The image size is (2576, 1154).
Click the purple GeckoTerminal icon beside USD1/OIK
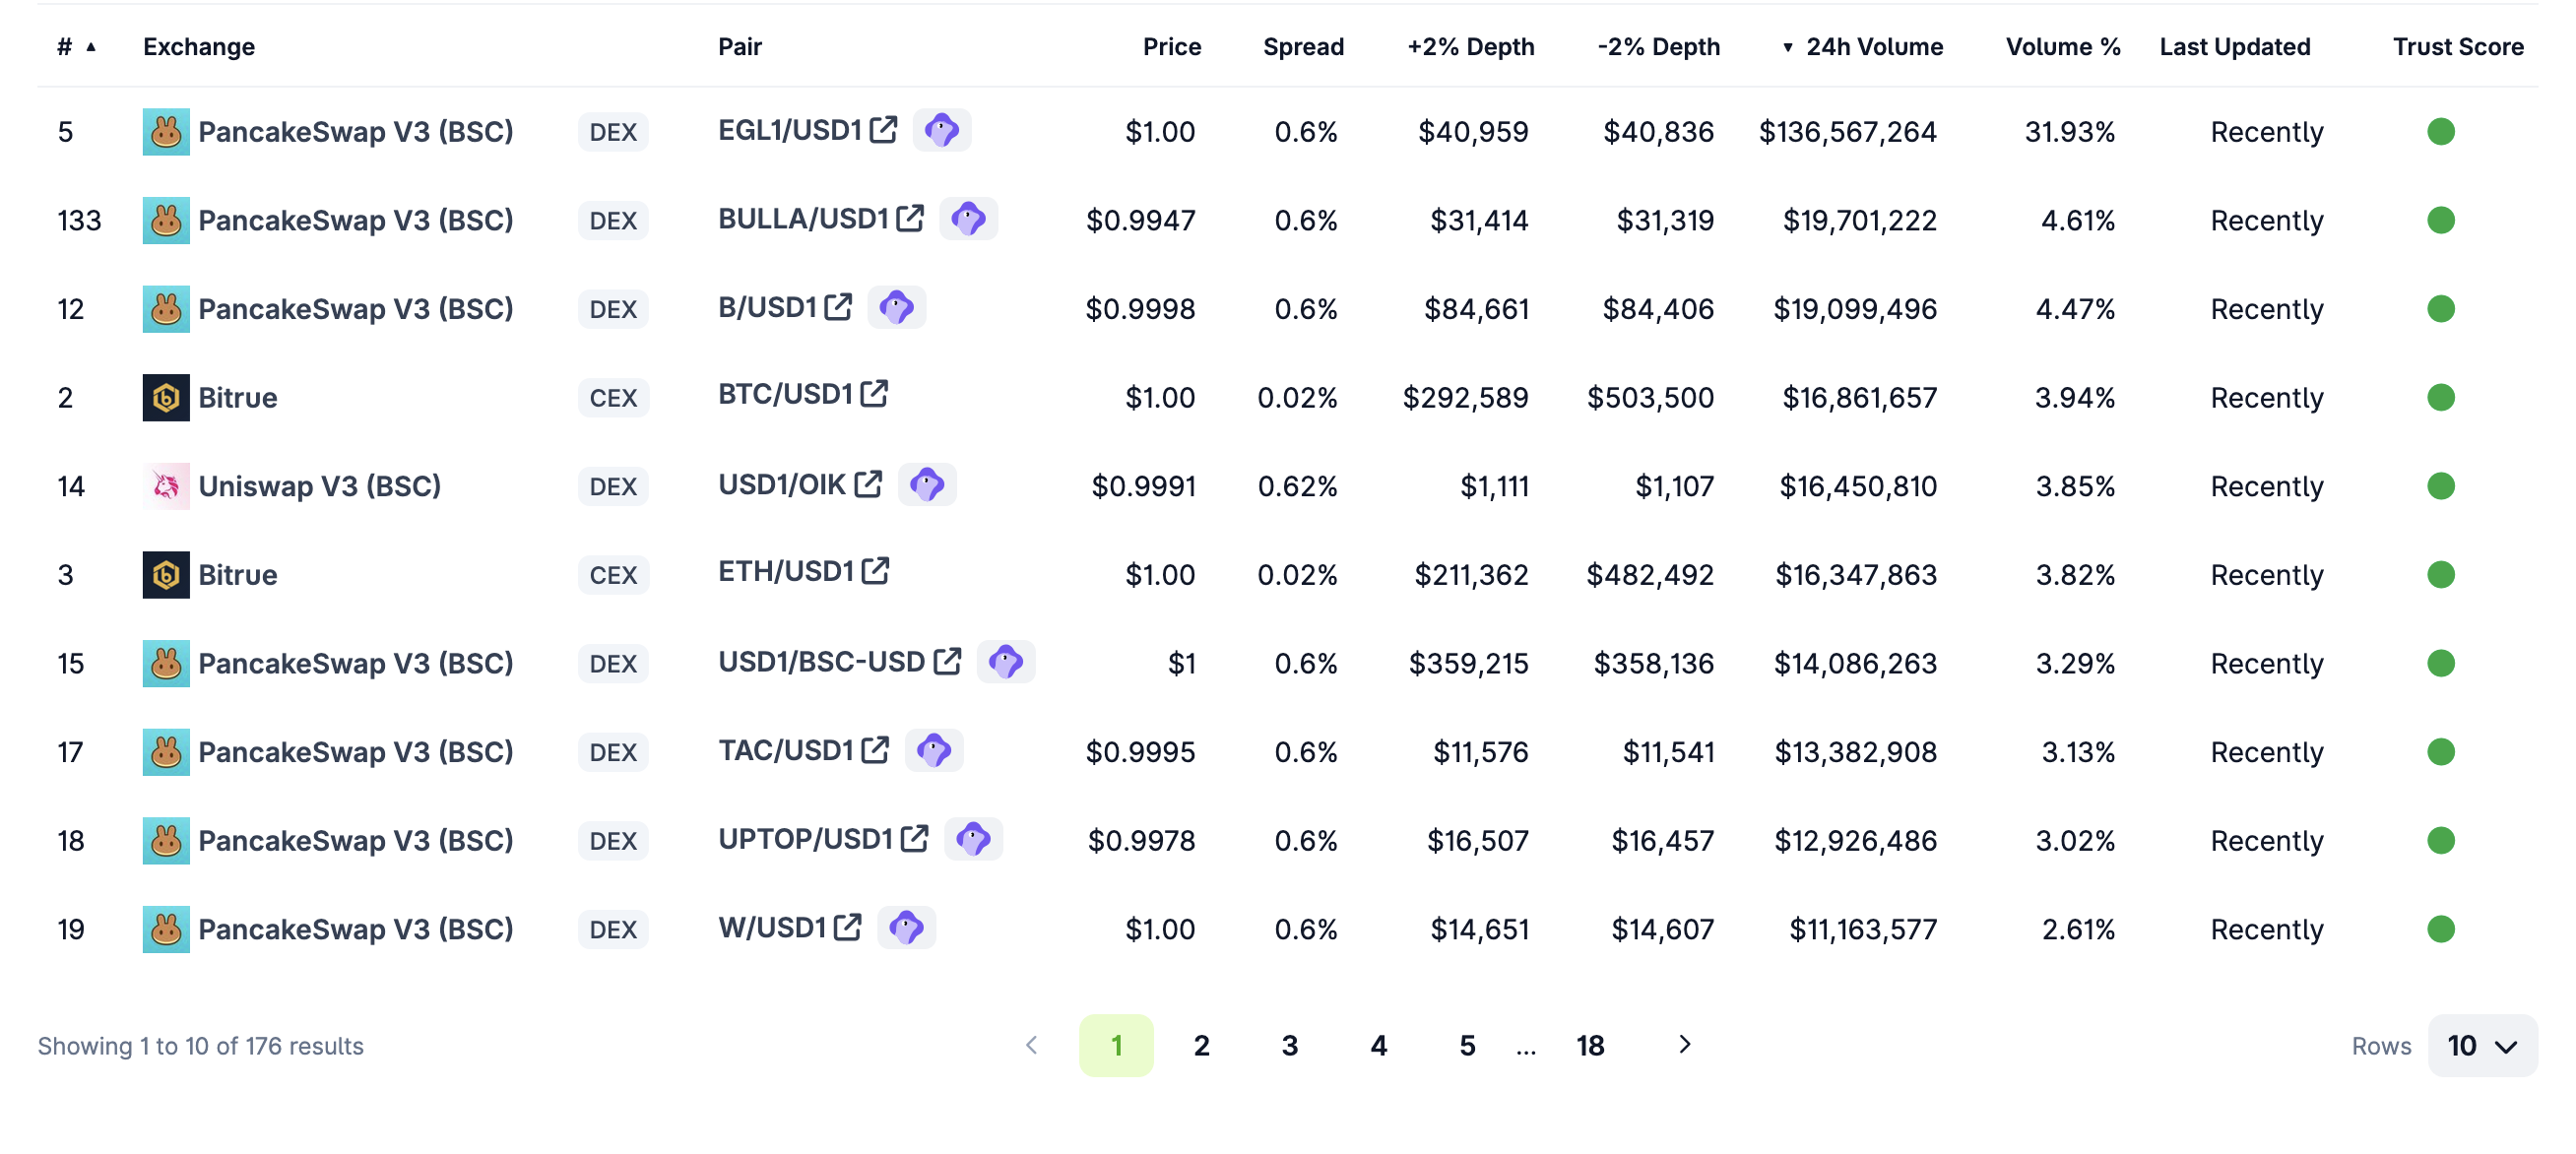pyautogui.click(x=927, y=485)
